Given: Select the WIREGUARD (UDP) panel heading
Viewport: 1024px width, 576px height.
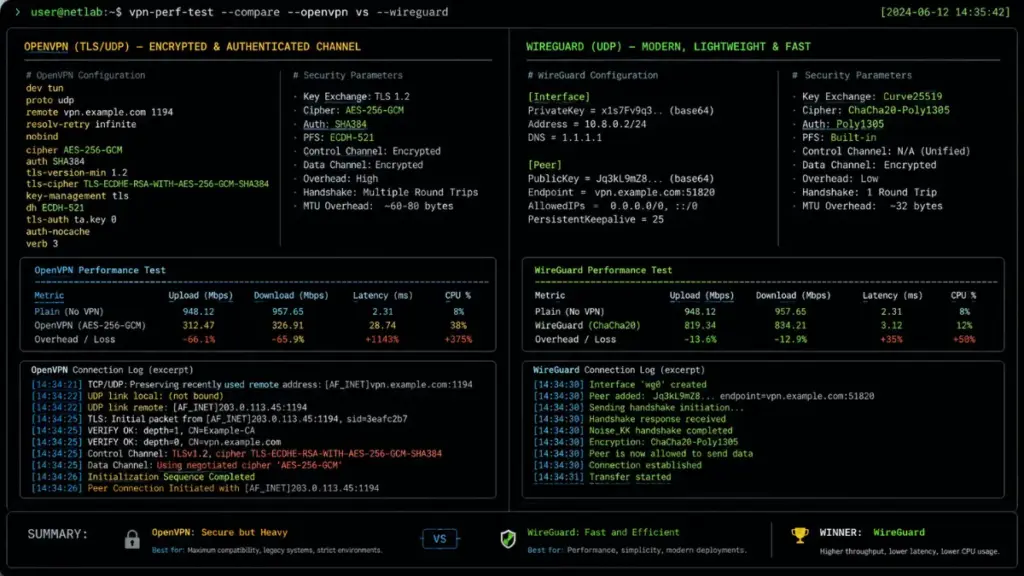Looking at the screenshot, I should [x=668, y=46].
